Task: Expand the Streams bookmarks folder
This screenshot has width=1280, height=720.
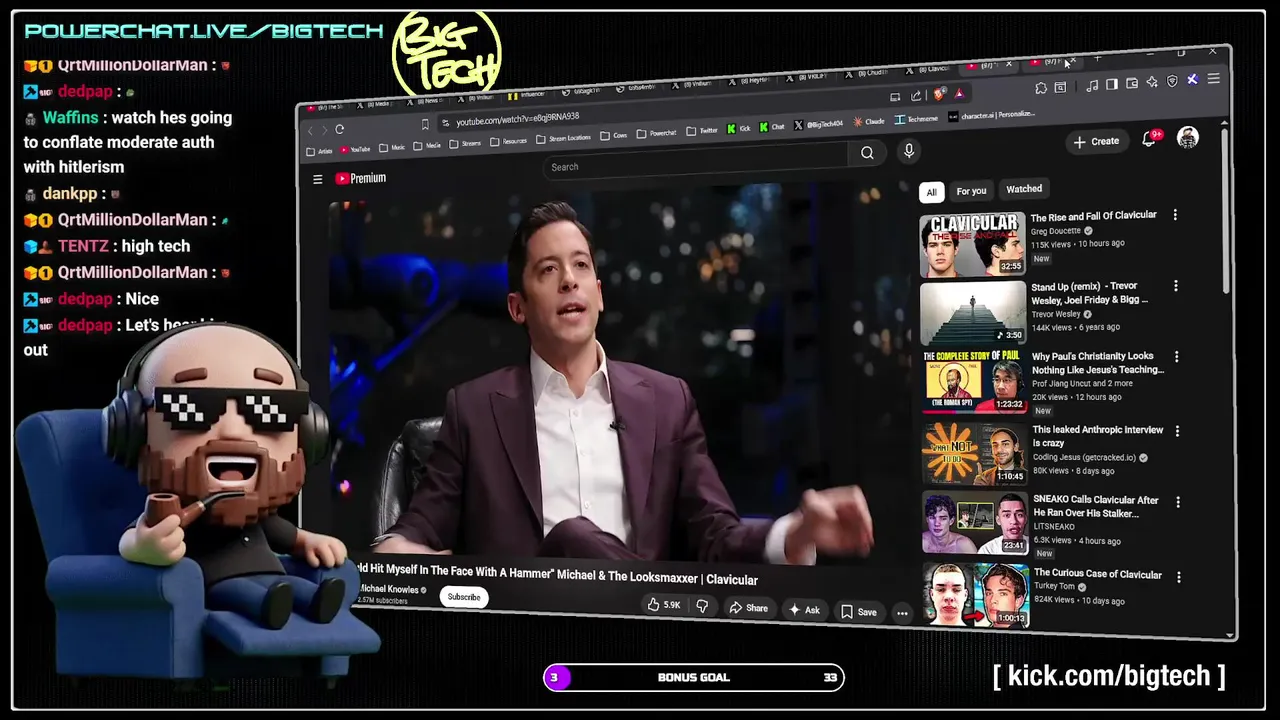Action: [x=465, y=144]
